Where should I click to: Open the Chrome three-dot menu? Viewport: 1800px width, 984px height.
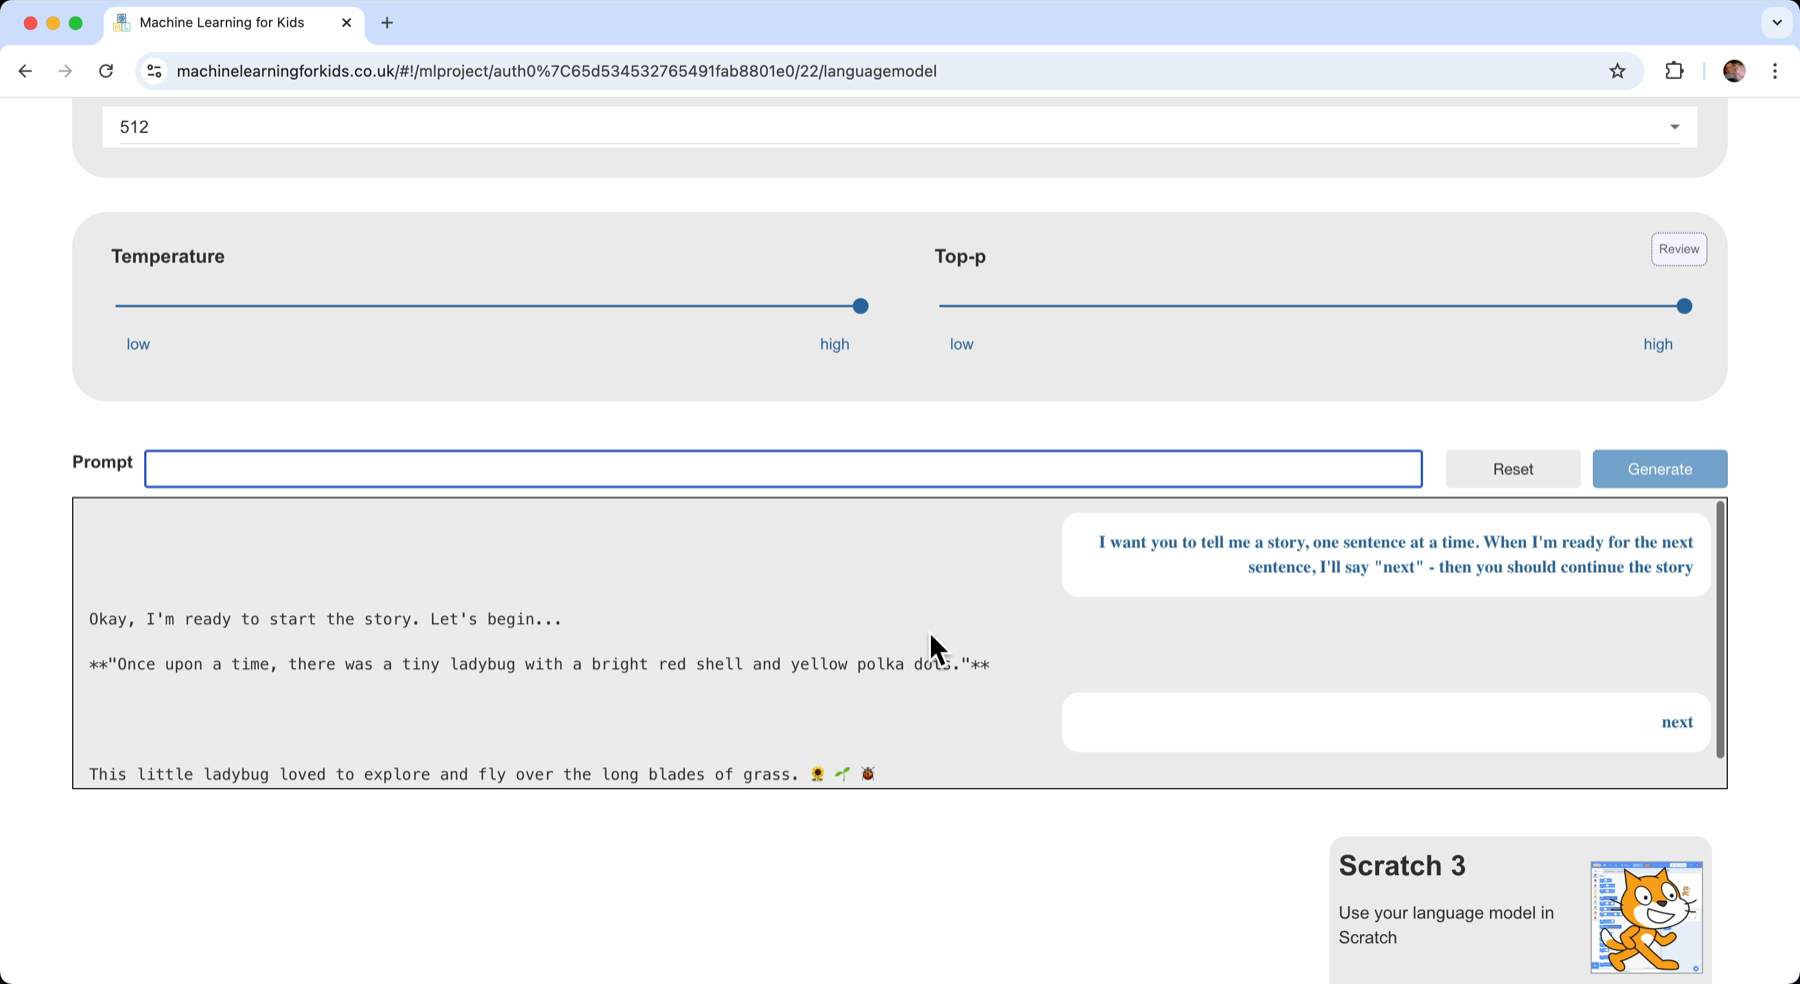click(x=1775, y=71)
